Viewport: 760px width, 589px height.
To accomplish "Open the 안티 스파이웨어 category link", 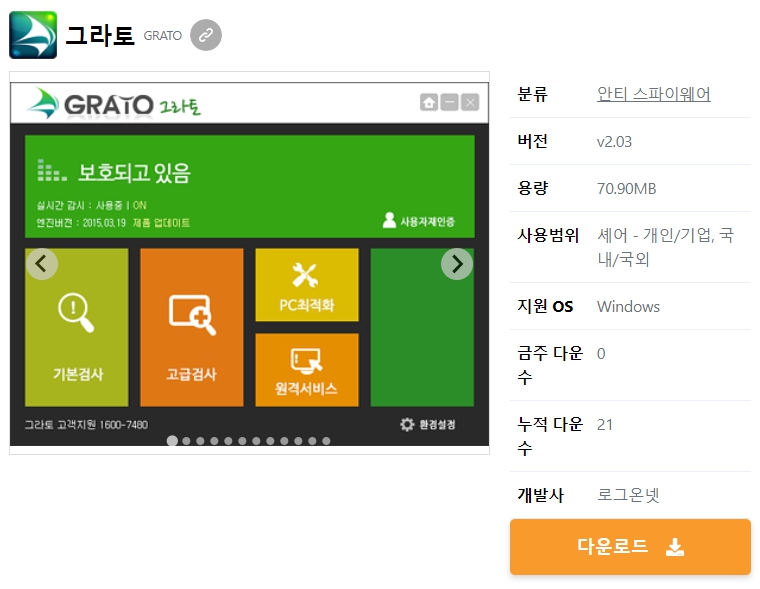I will [x=653, y=94].
